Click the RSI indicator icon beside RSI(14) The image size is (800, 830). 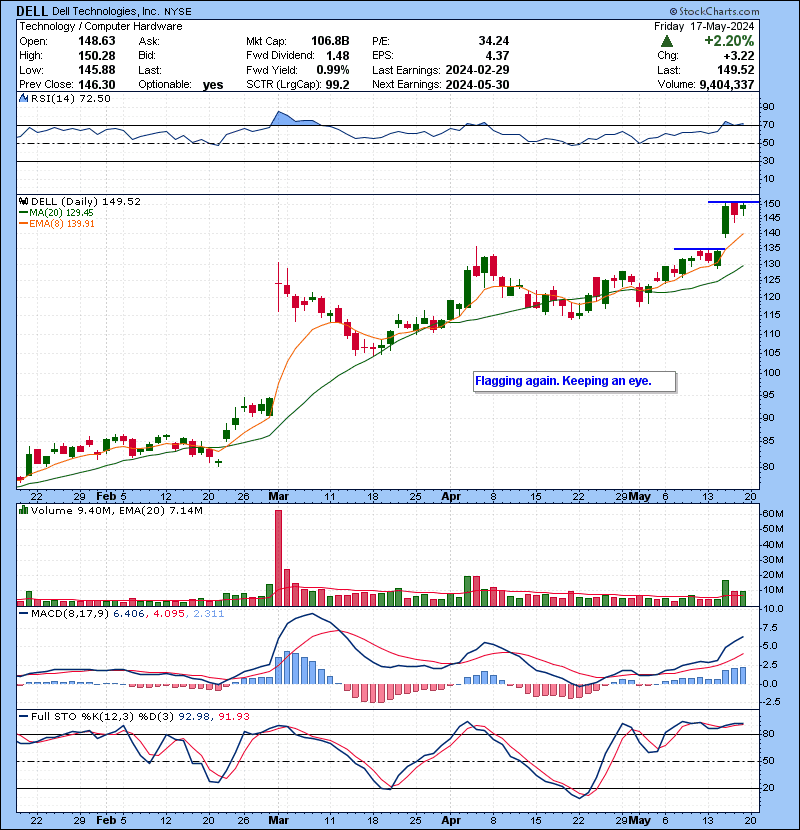click(23, 98)
